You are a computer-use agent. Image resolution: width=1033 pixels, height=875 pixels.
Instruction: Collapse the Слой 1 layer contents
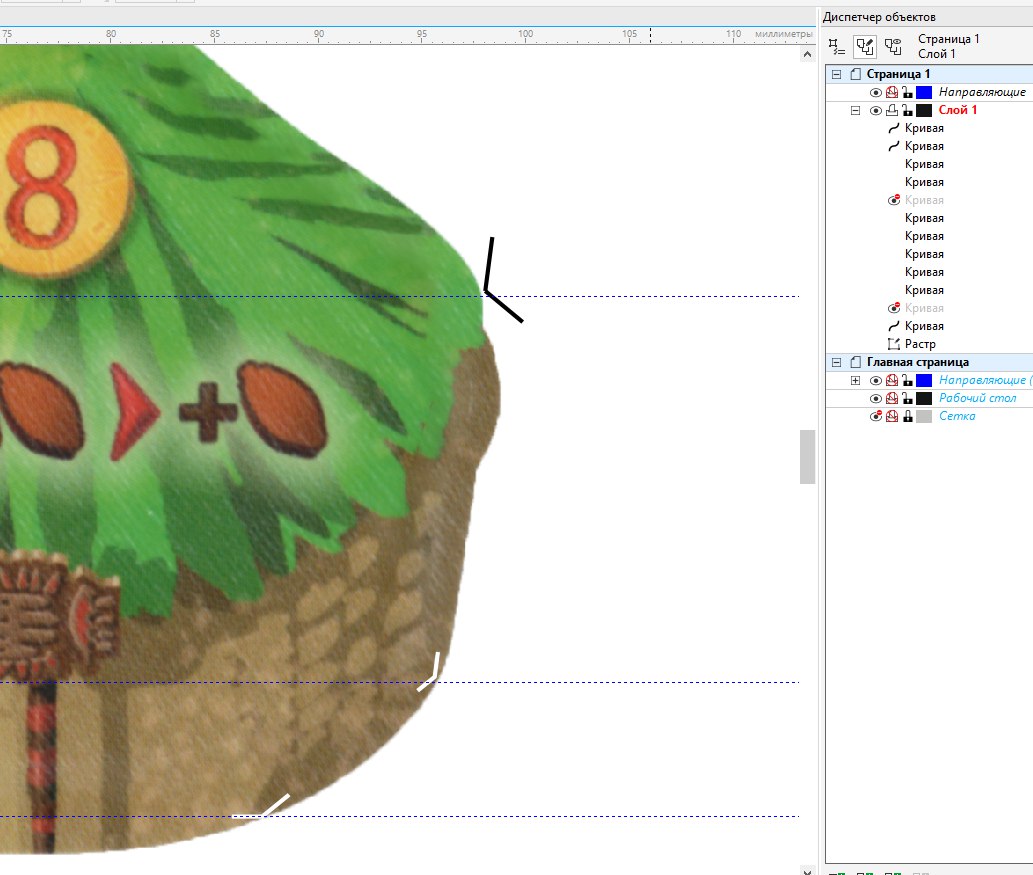click(x=855, y=111)
